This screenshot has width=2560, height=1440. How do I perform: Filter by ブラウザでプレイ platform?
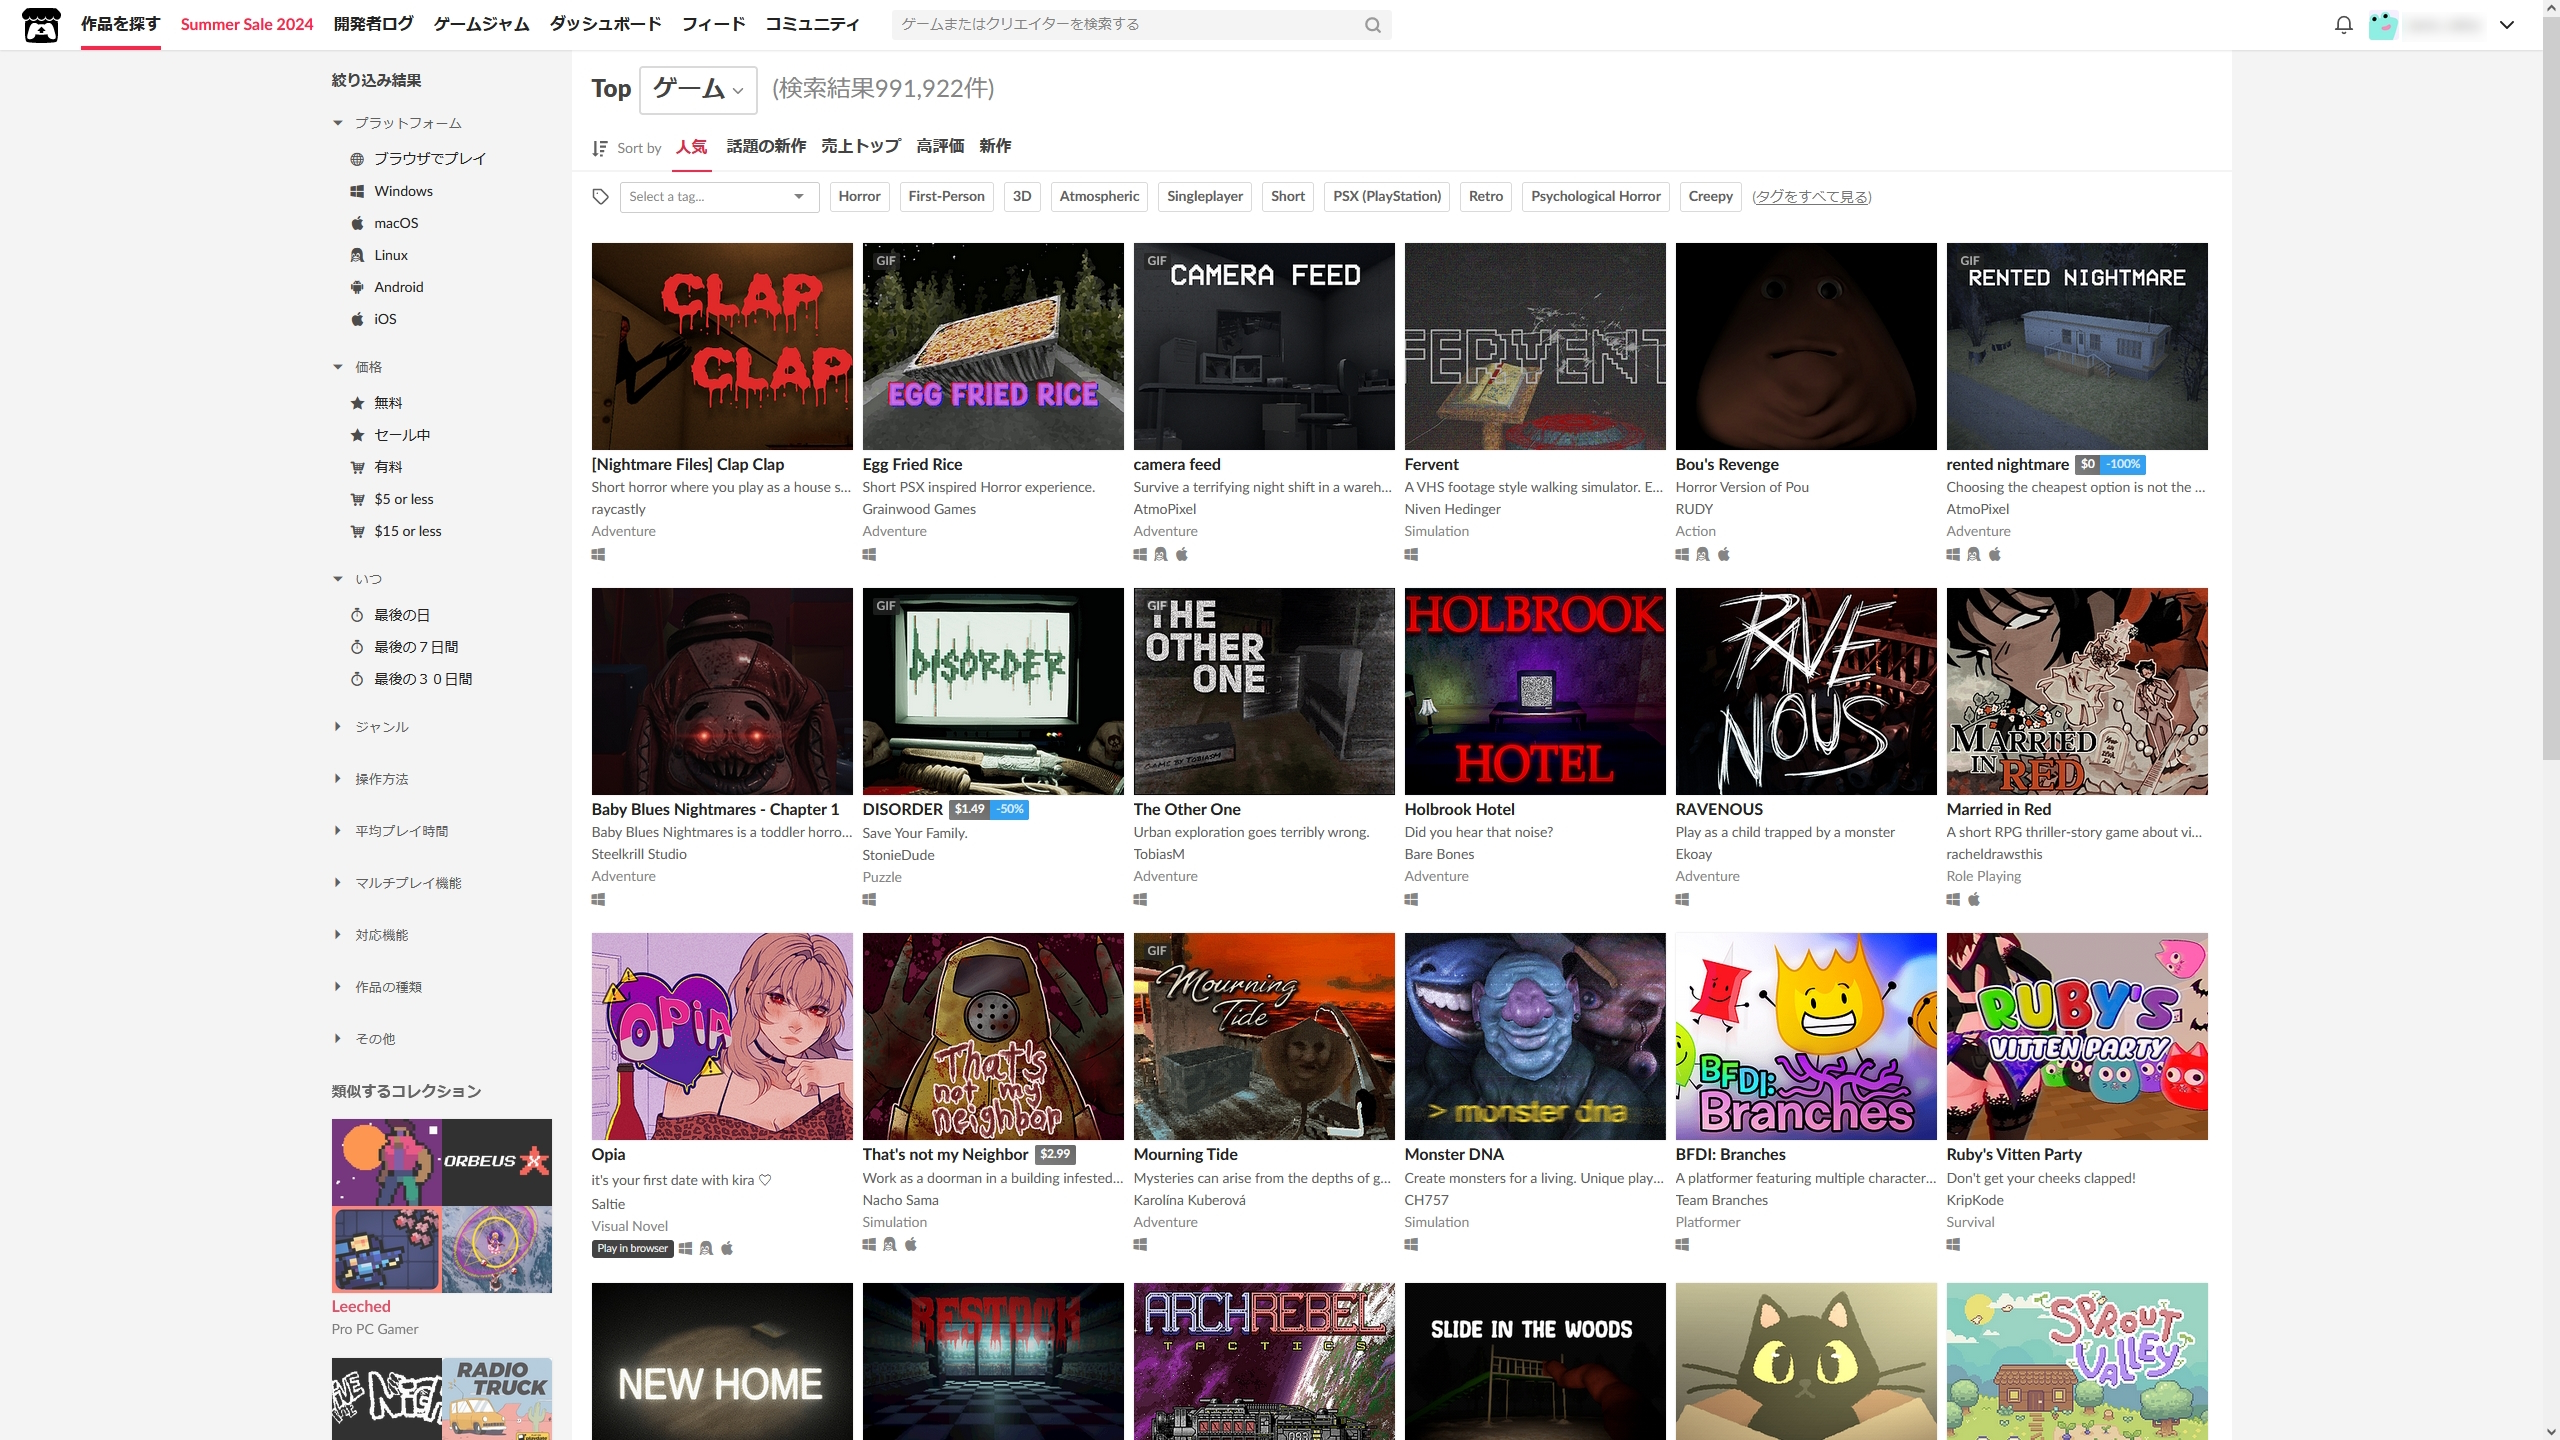point(429,159)
